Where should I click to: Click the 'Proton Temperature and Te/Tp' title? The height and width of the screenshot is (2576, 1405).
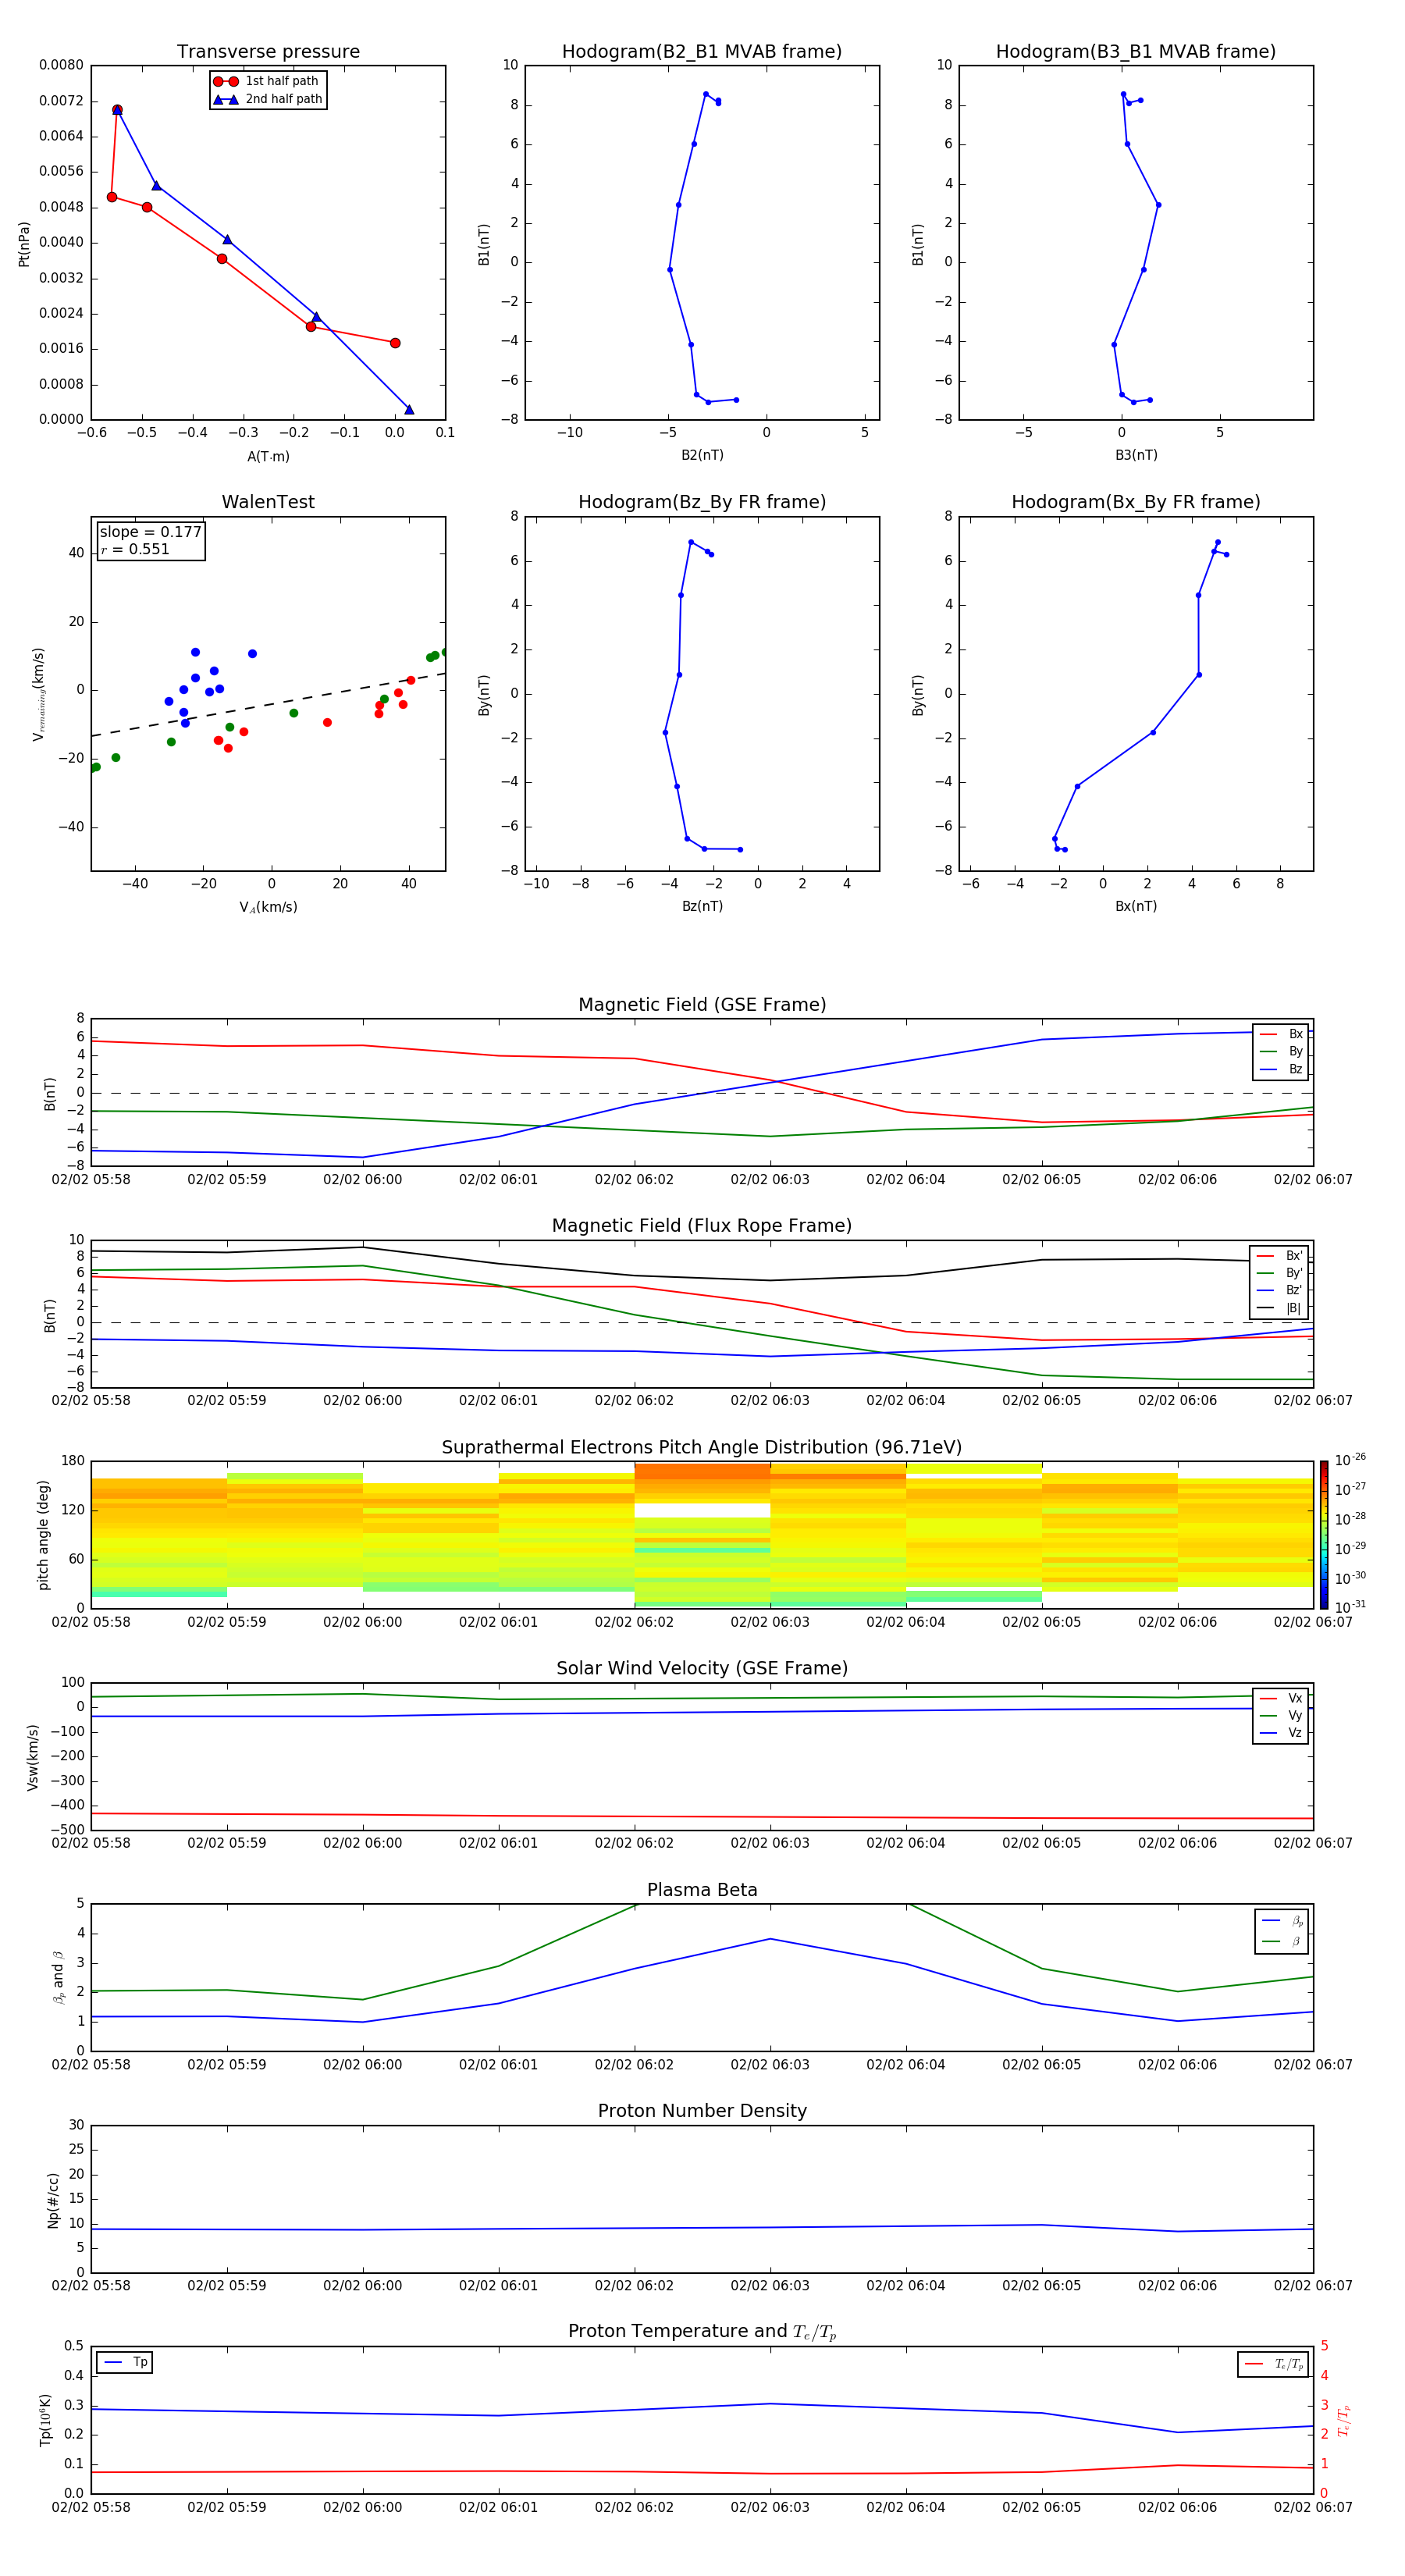click(702, 2332)
